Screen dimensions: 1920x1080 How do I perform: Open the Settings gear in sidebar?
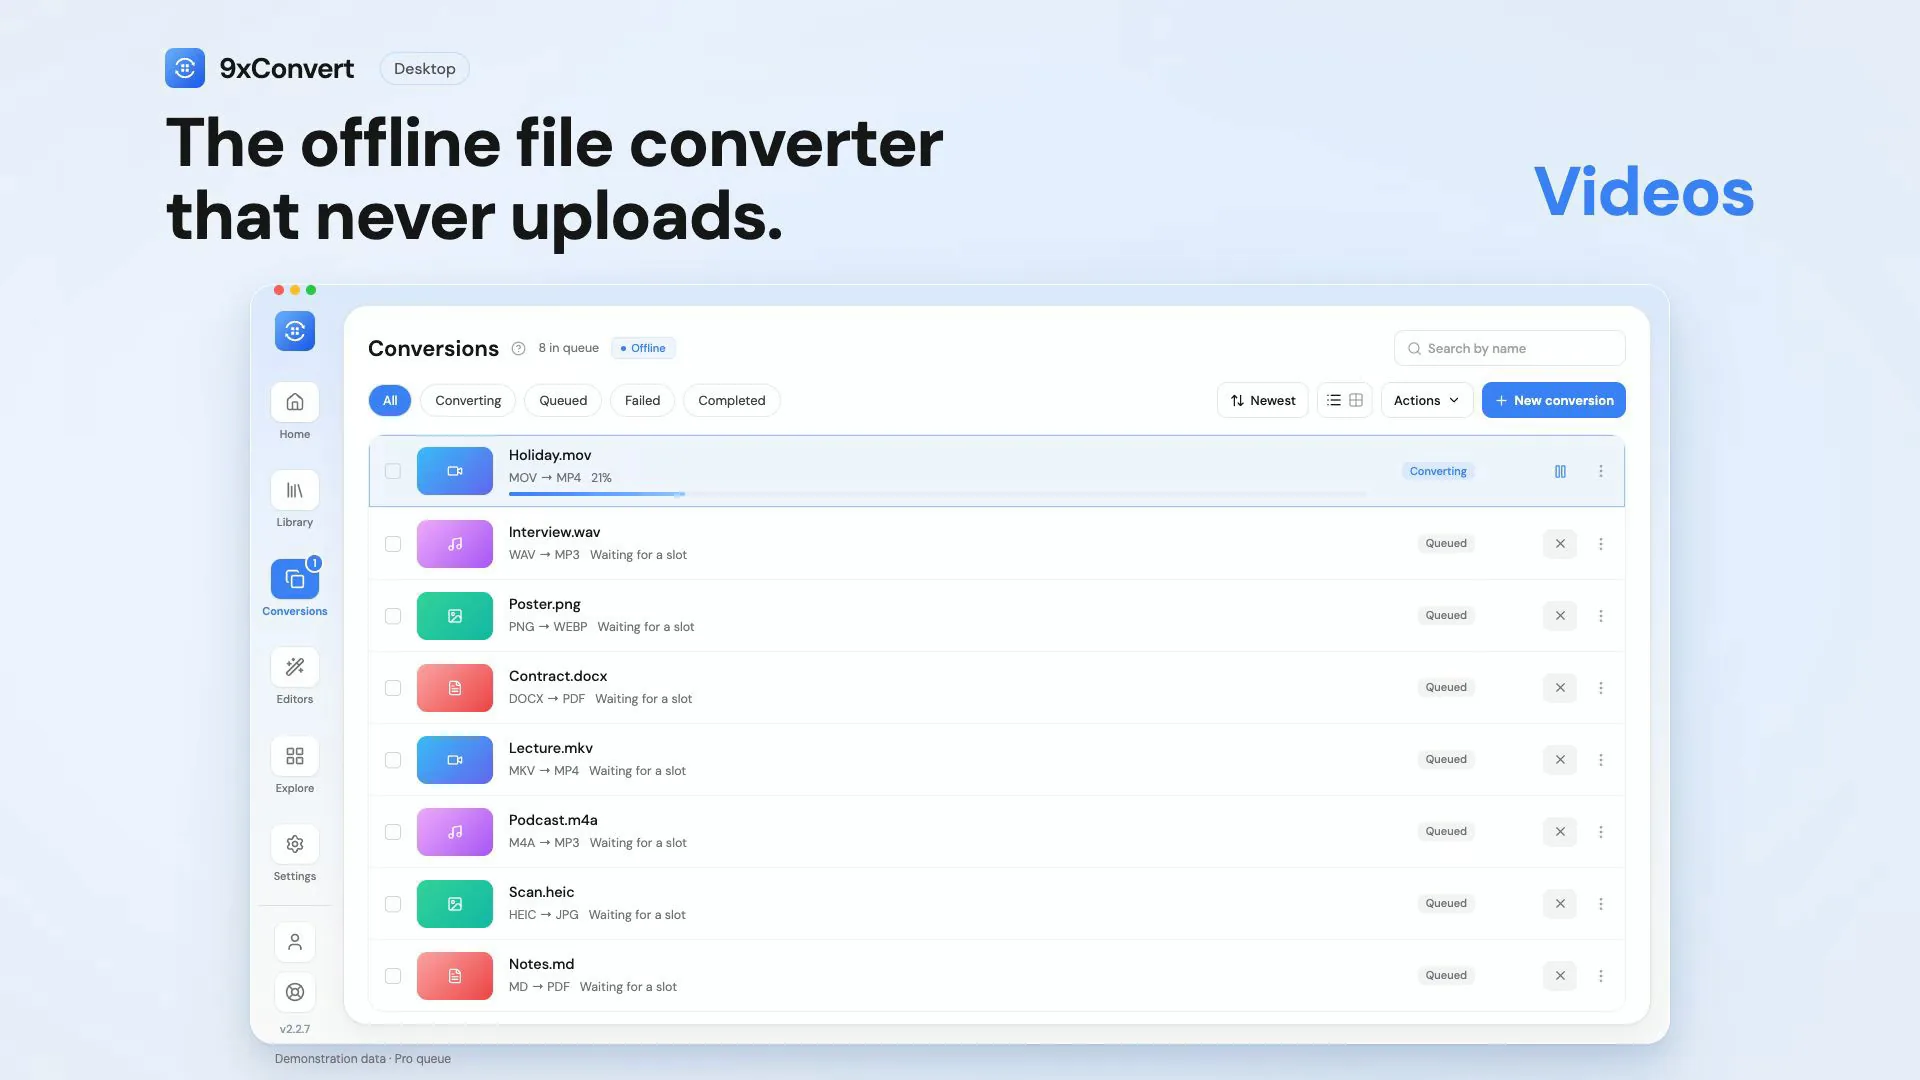click(294, 844)
